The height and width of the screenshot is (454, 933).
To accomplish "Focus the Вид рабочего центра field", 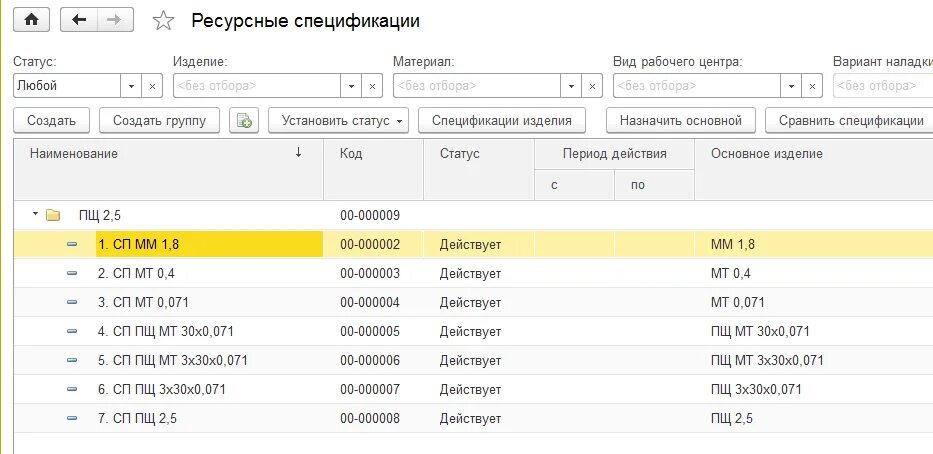I will click(697, 86).
